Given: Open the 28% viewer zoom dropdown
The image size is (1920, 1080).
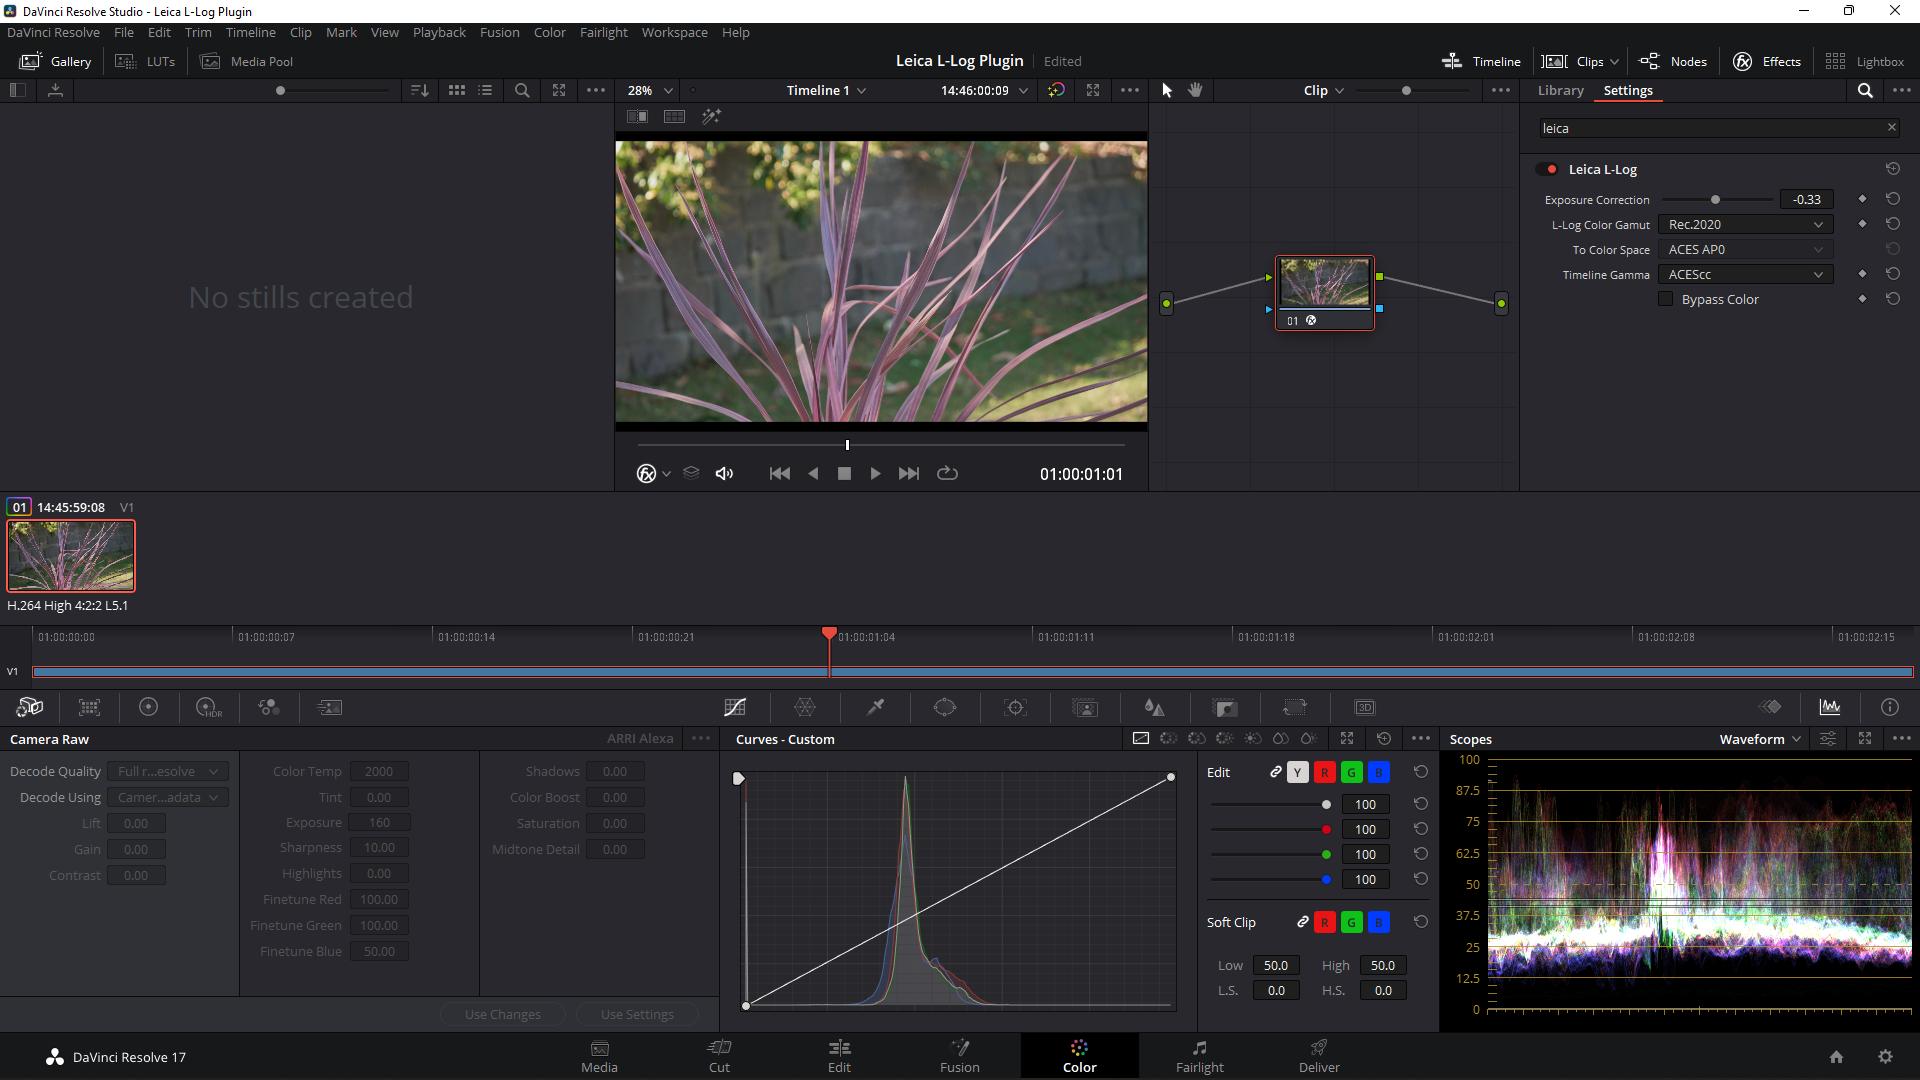Looking at the screenshot, I should coord(649,90).
